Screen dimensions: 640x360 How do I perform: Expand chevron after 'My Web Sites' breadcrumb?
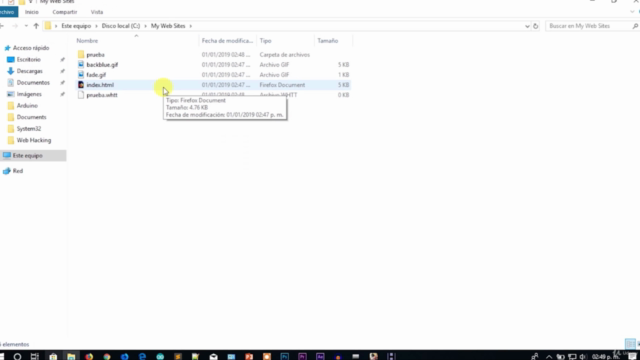191,26
